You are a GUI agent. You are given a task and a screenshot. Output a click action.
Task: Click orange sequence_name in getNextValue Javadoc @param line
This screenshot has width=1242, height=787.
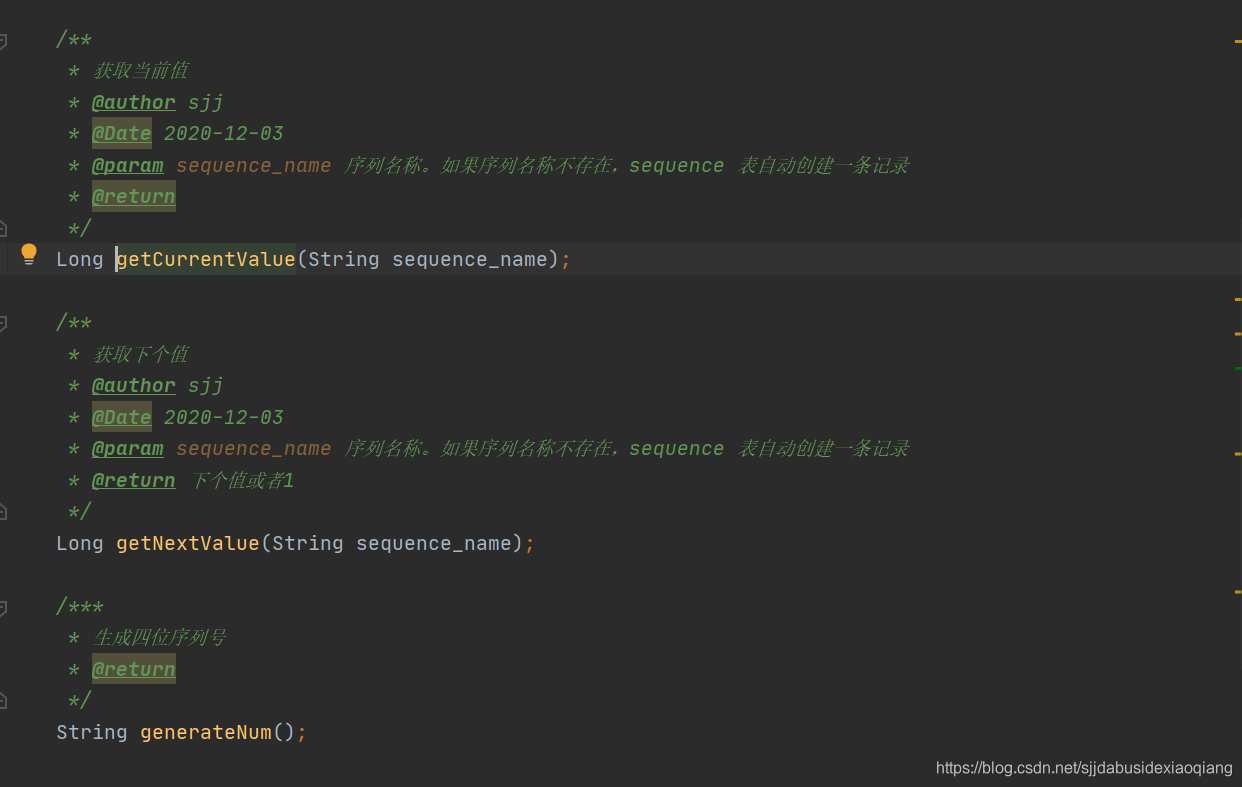click(x=254, y=449)
